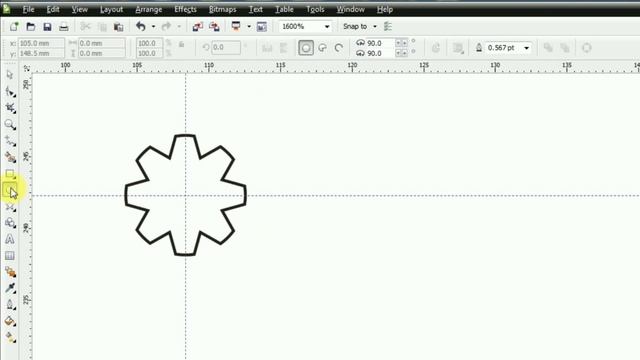Image resolution: width=640 pixels, height=360 pixels.
Task: Click the Import icon
Action: (198, 27)
